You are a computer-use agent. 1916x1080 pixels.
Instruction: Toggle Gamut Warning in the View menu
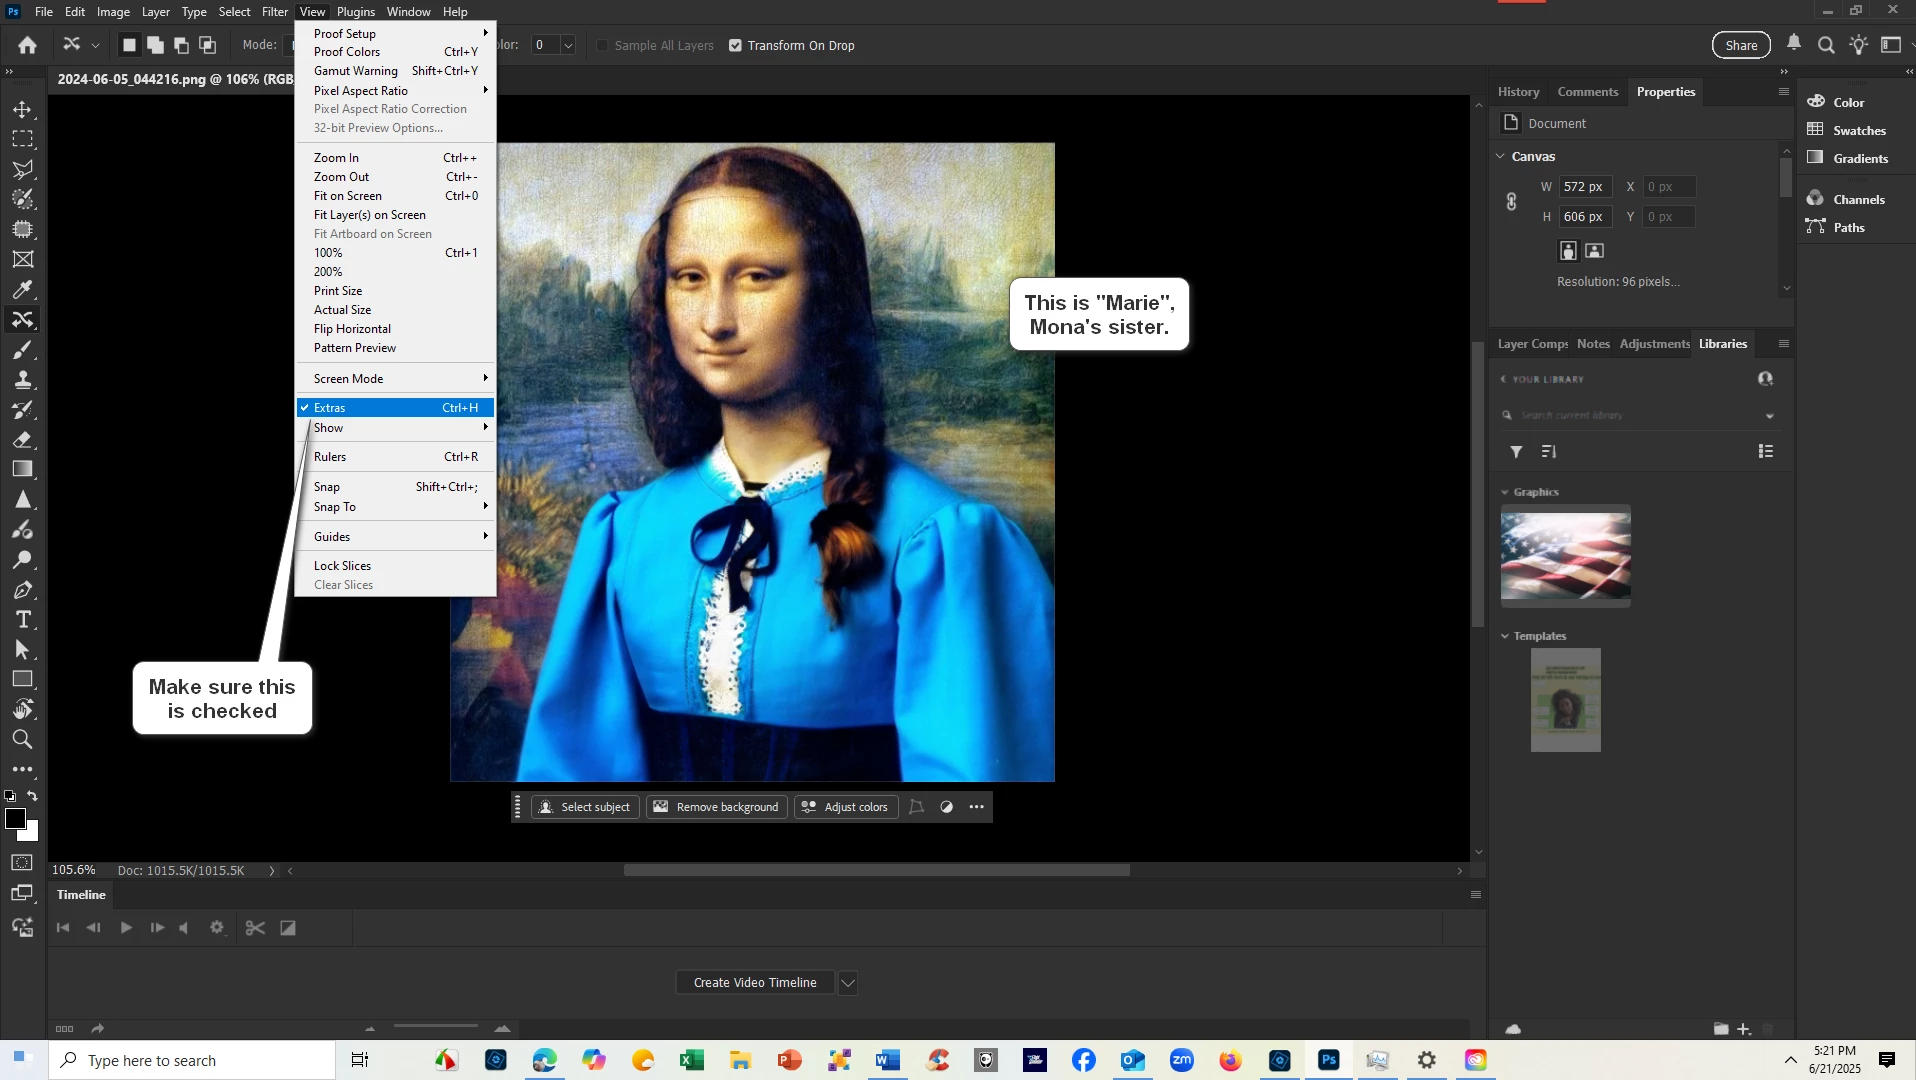coord(396,71)
